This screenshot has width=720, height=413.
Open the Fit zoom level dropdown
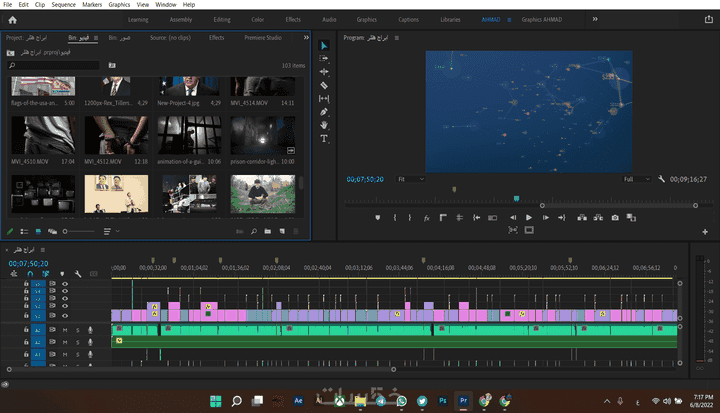click(410, 179)
